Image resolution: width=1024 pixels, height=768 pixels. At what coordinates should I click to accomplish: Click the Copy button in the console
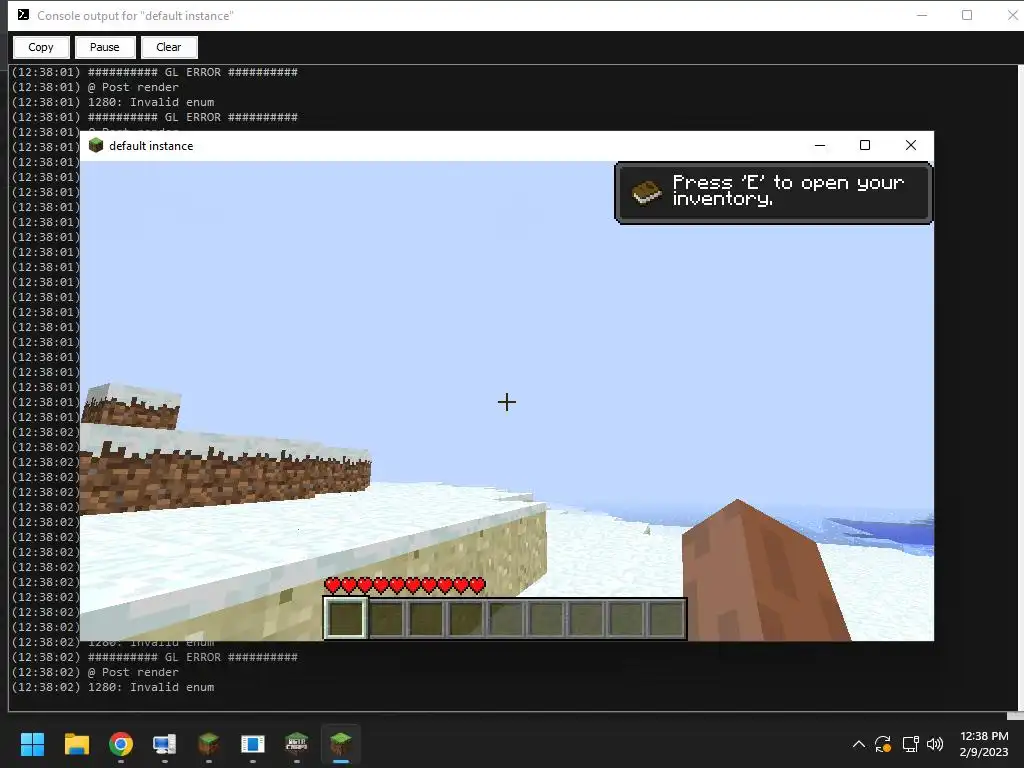click(x=40, y=47)
